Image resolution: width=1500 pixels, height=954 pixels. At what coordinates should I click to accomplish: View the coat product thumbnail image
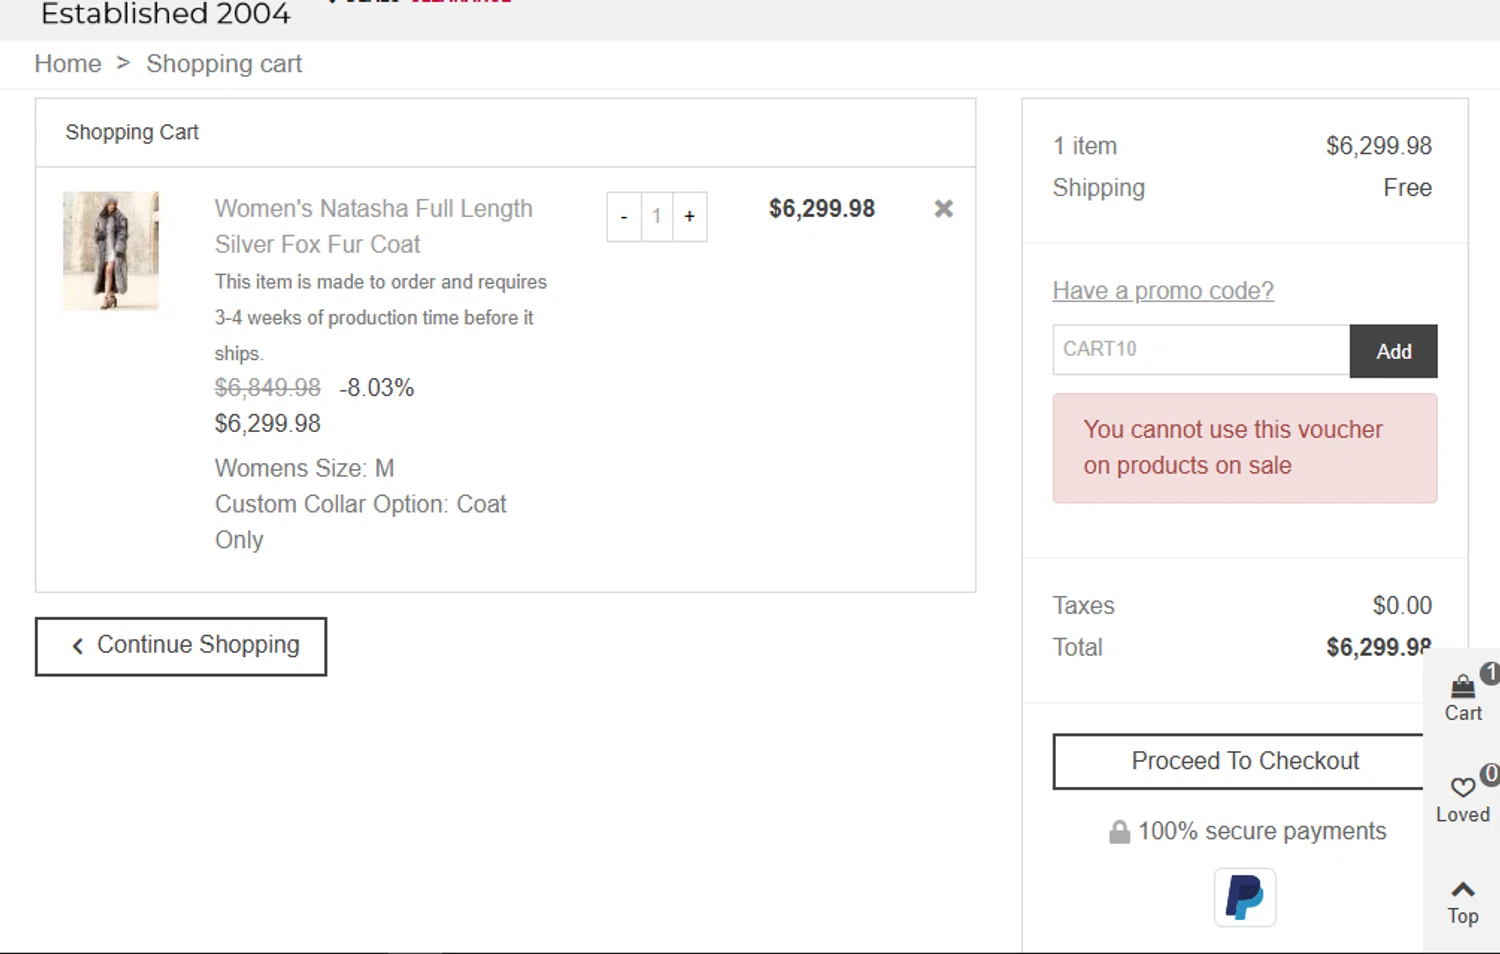[x=111, y=251]
